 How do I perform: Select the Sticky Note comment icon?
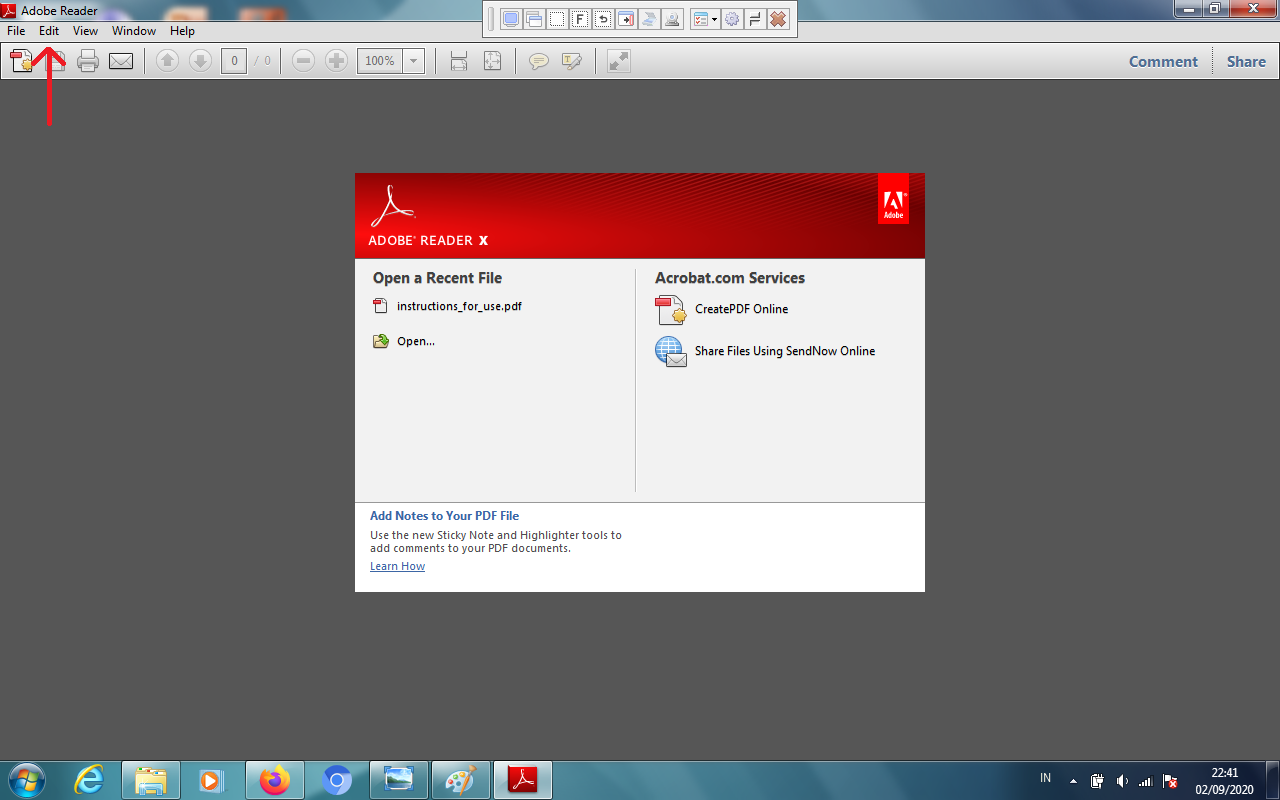(539, 61)
